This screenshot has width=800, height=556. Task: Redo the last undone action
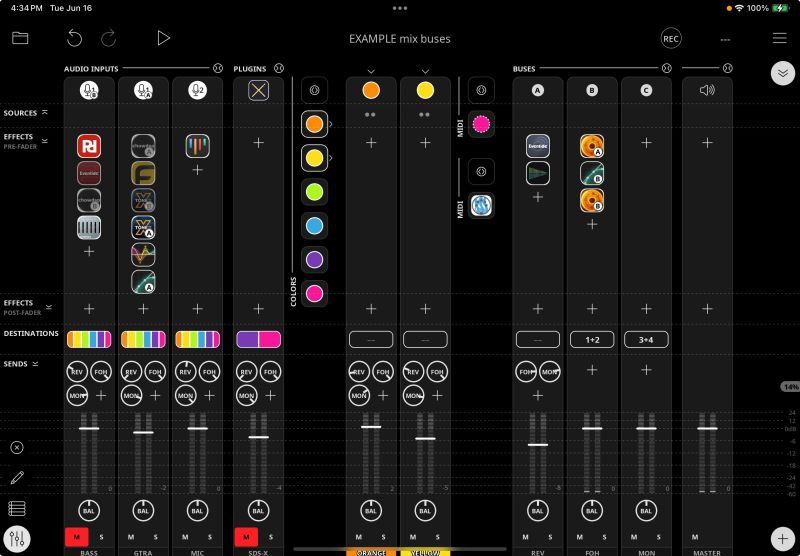108,38
